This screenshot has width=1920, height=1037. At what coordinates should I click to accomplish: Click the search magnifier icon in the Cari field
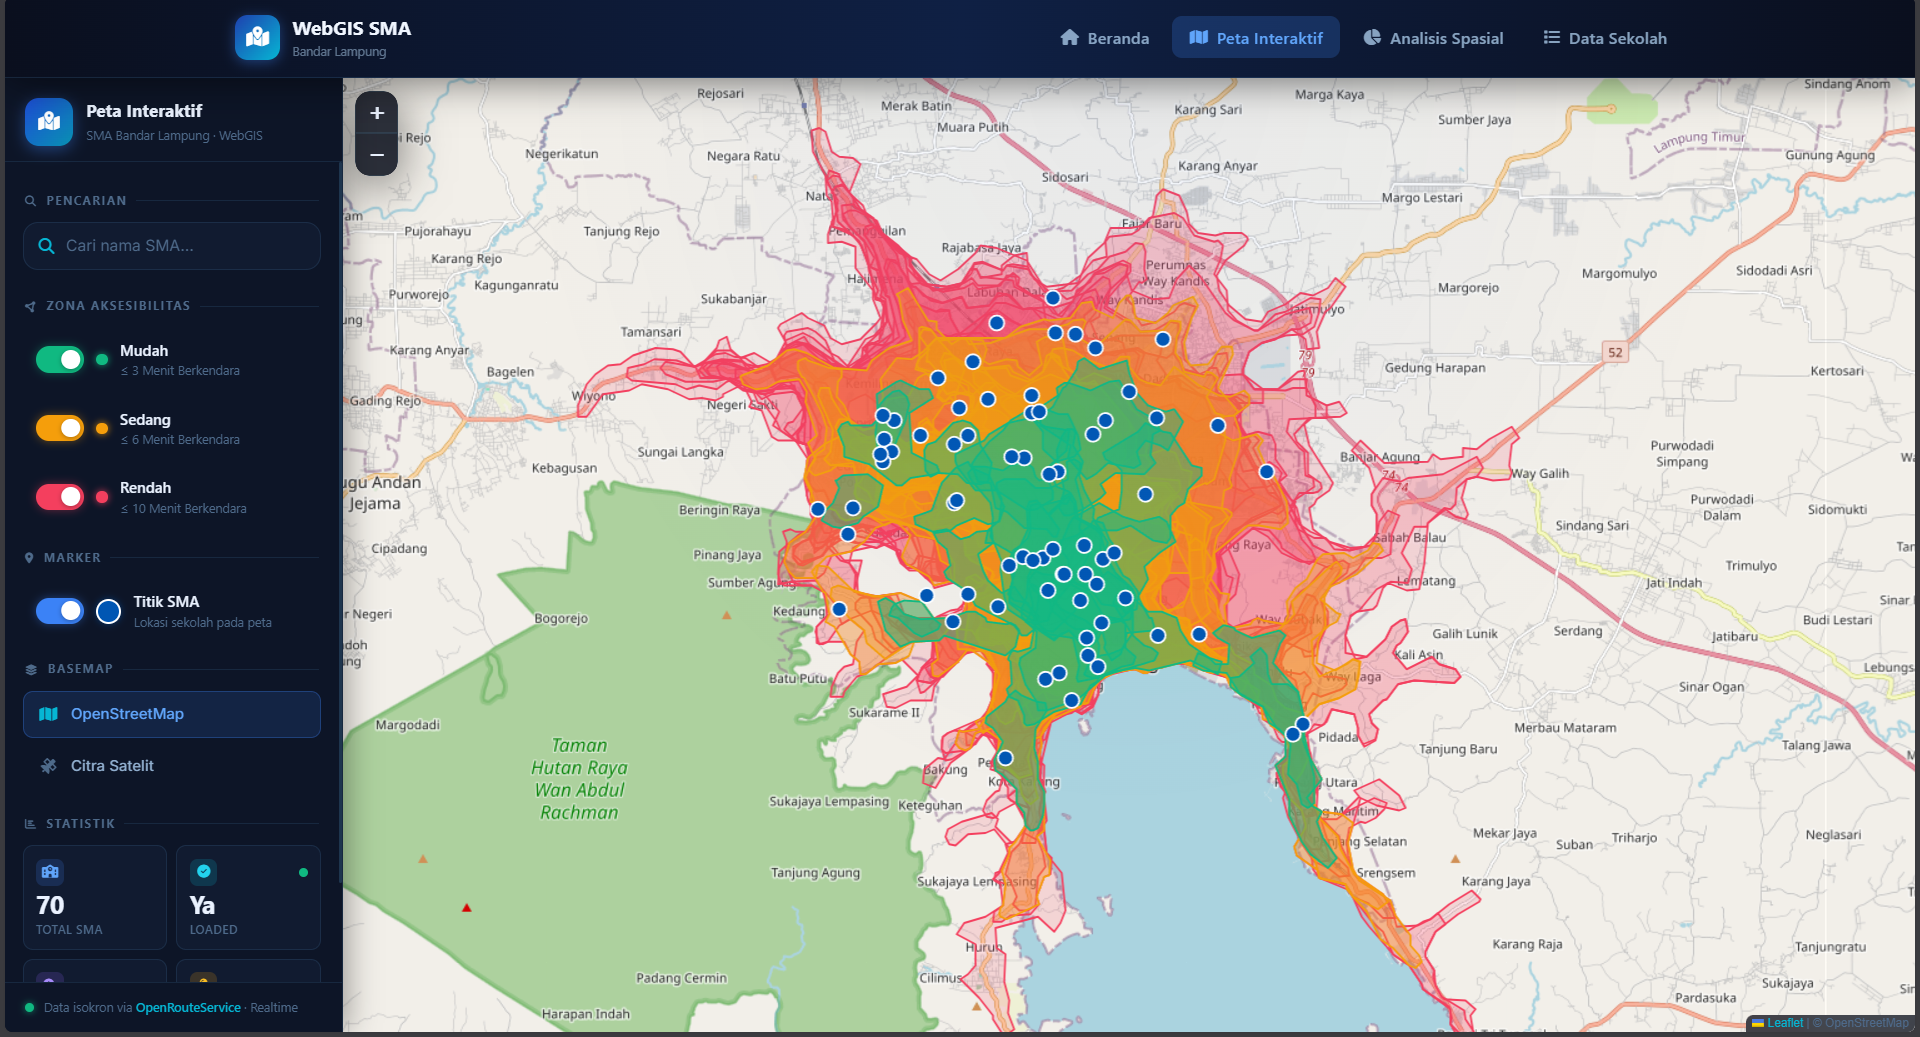pos(46,246)
